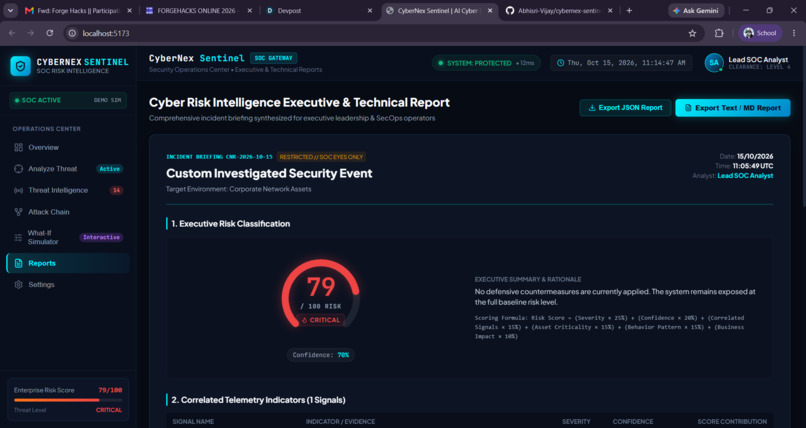
Task: Click the site information icon in address bar
Action: 72,33
